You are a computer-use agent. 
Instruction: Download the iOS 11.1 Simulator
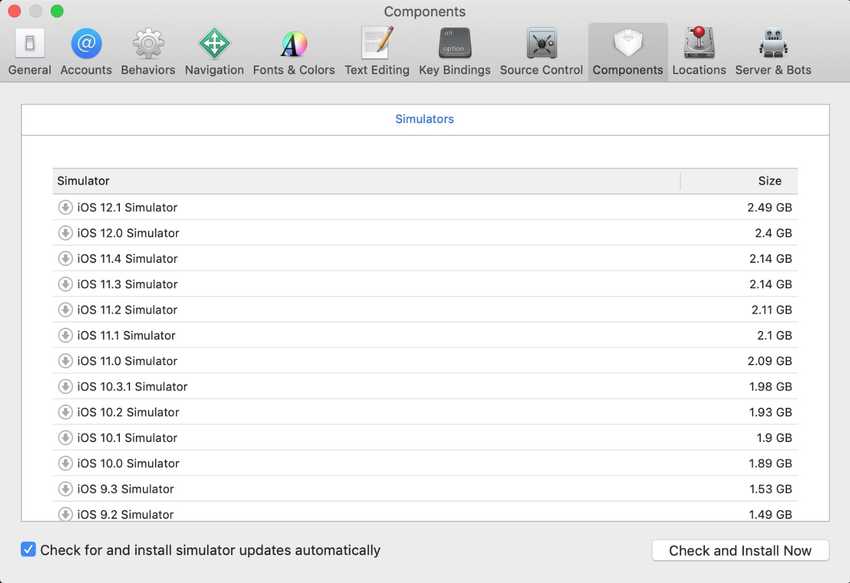(65, 335)
